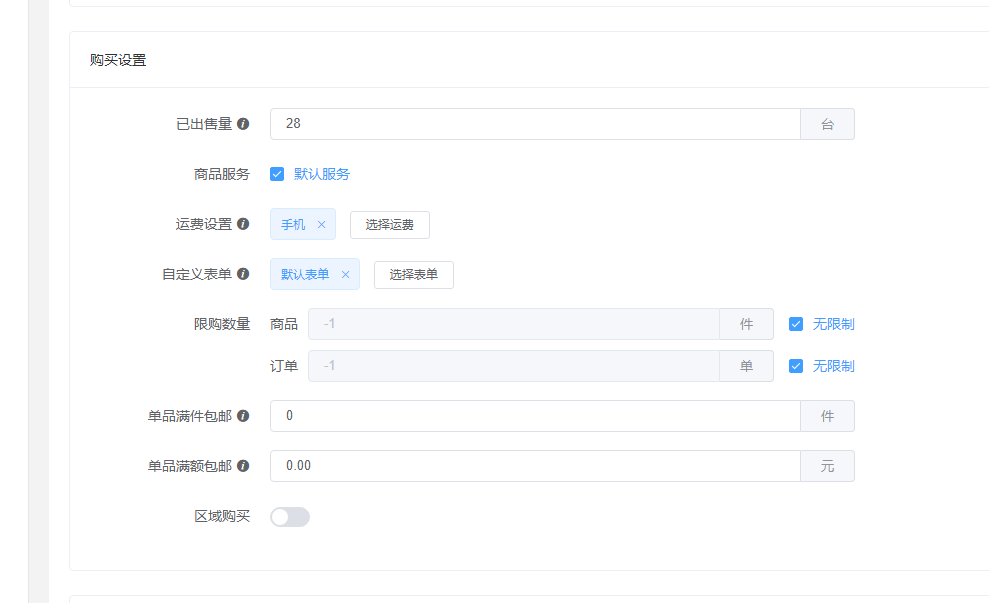Focus the 单品满额包邮 input showing 0.00

point(535,465)
